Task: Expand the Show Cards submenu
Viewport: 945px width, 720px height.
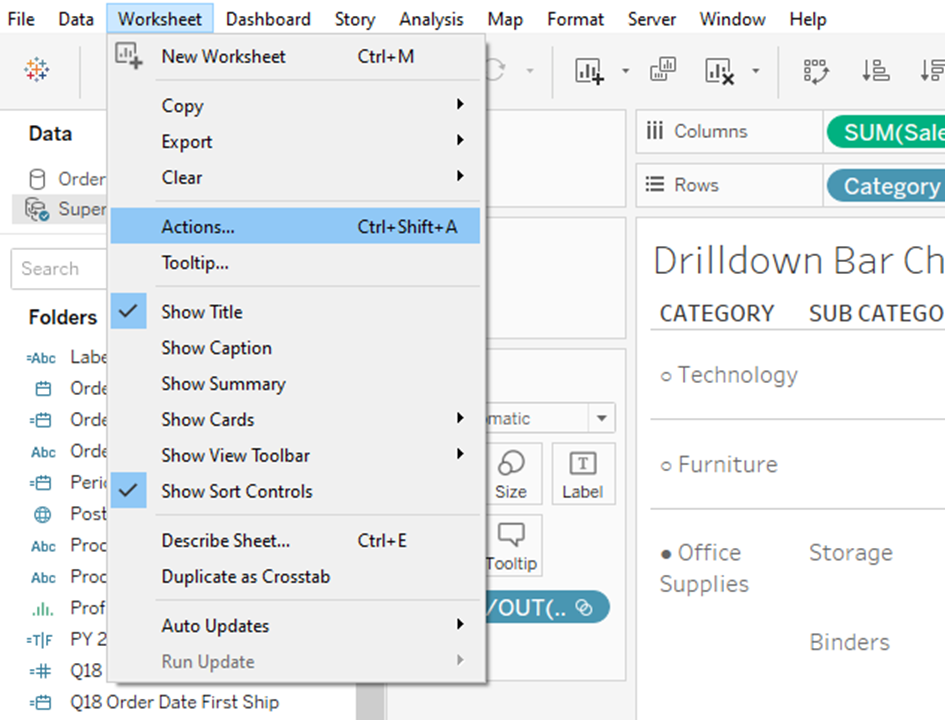Action: tap(295, 419)
